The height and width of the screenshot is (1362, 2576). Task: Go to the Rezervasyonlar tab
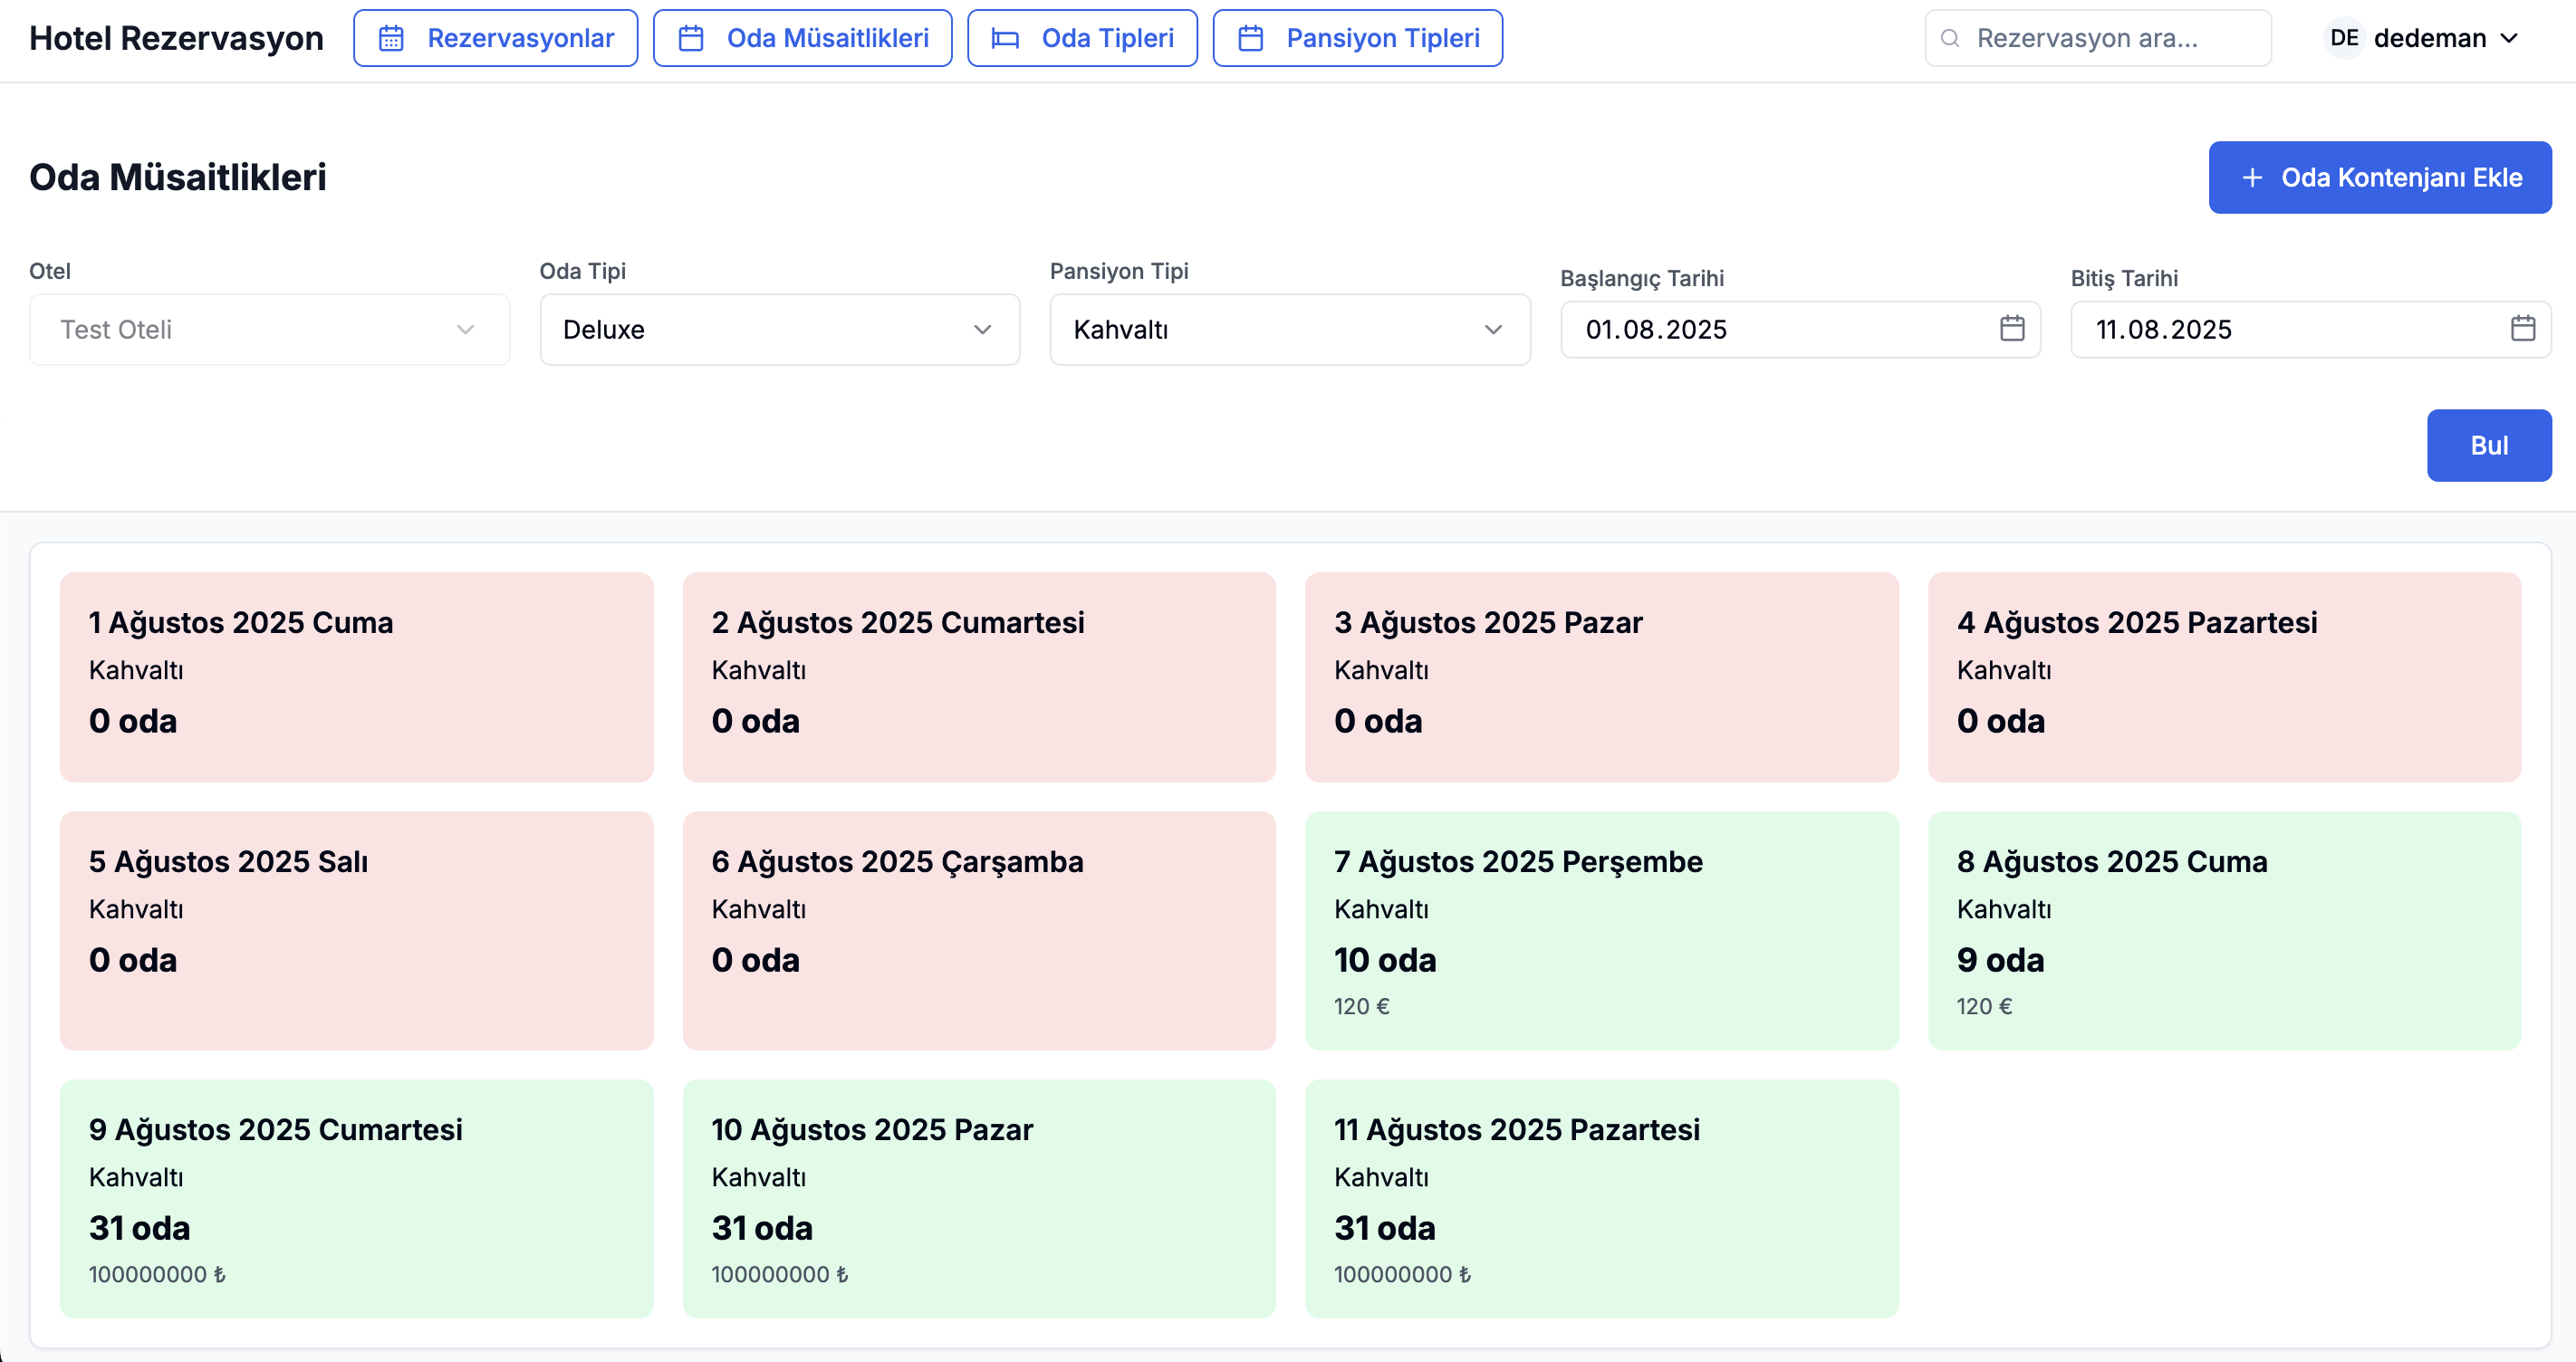[496, 38]
